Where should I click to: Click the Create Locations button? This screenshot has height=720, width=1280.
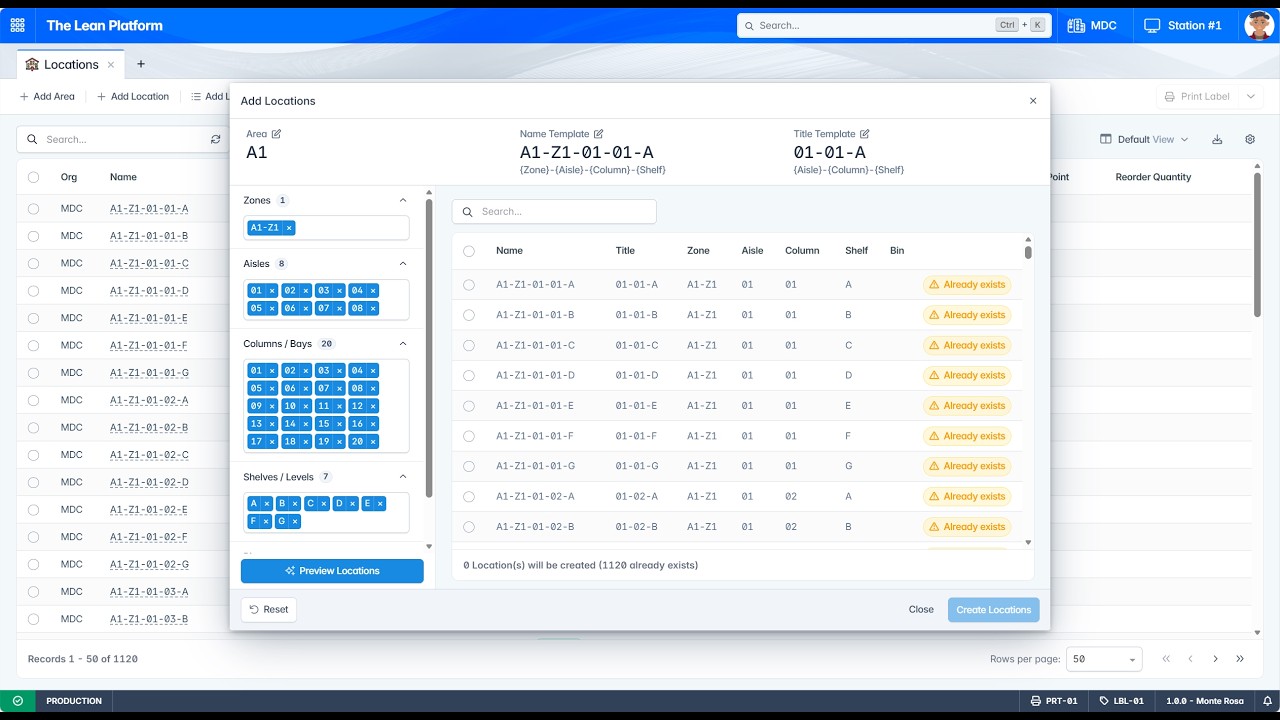(993, 610)
